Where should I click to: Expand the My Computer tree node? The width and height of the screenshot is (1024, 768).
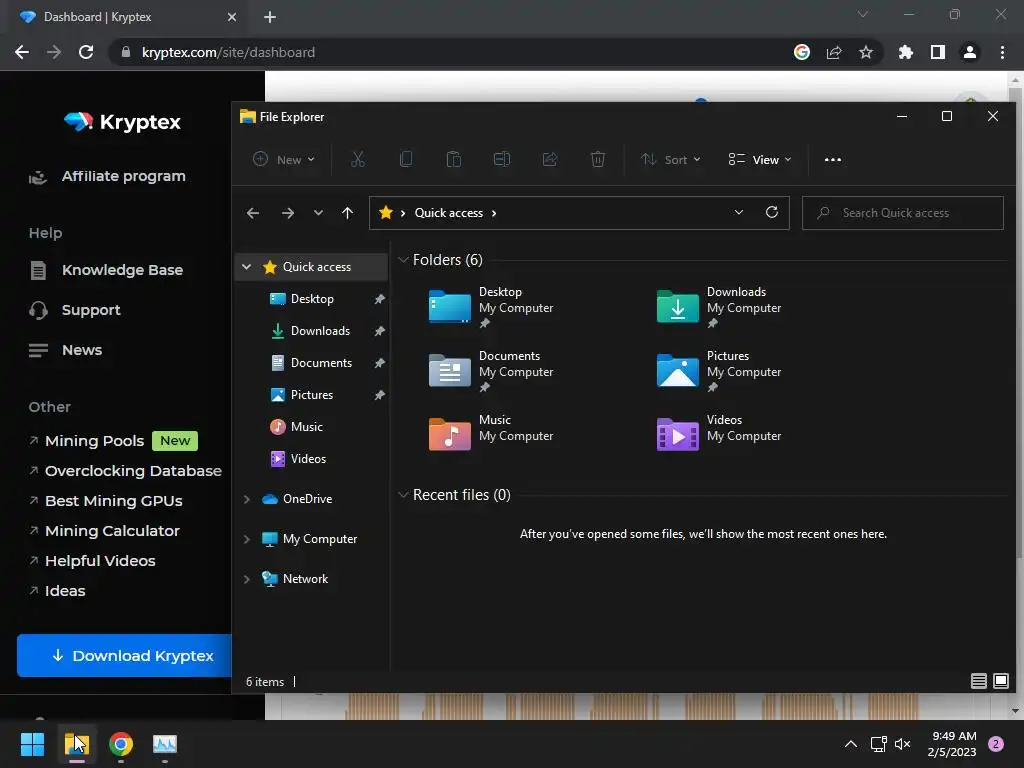click(x=246, y=539)
